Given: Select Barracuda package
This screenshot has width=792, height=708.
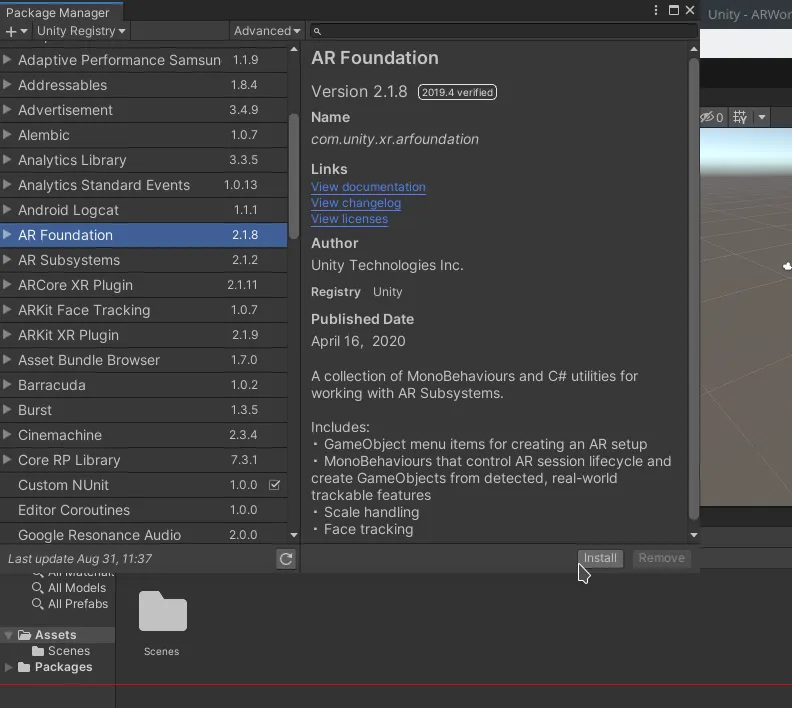Looking at the screenshot, I should (143, 385).
